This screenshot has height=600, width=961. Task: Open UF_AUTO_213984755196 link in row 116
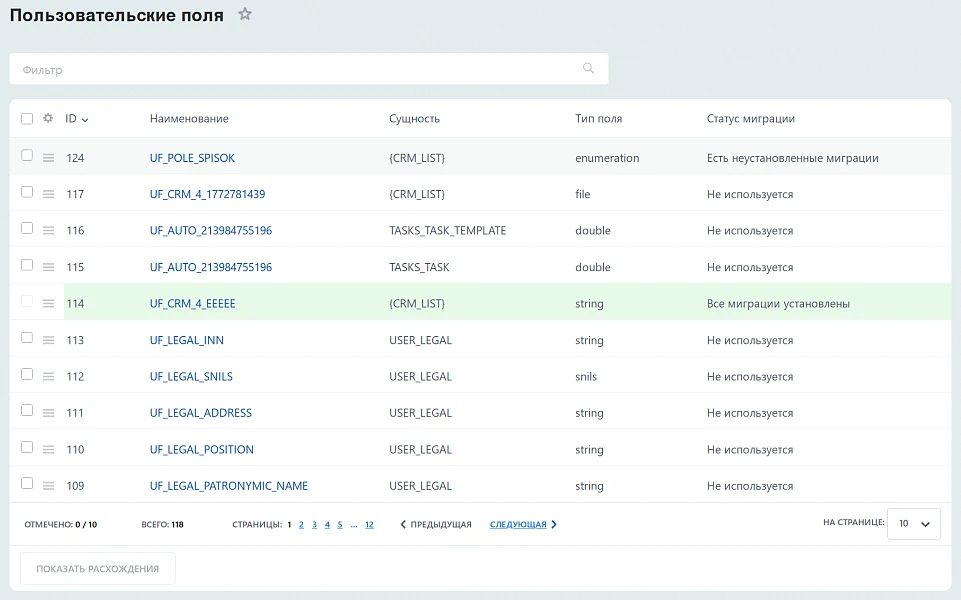[211, 230]
